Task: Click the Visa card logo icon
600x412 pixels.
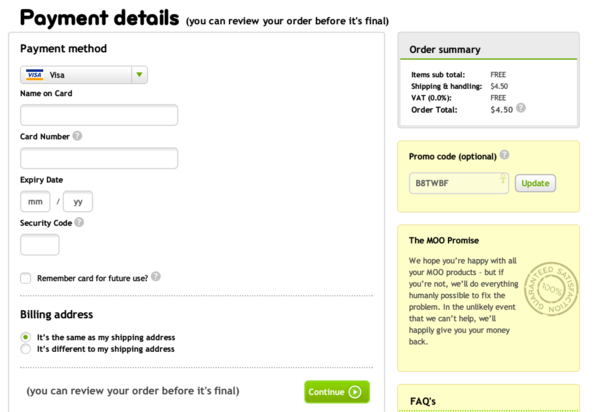Action: [35, 75]
